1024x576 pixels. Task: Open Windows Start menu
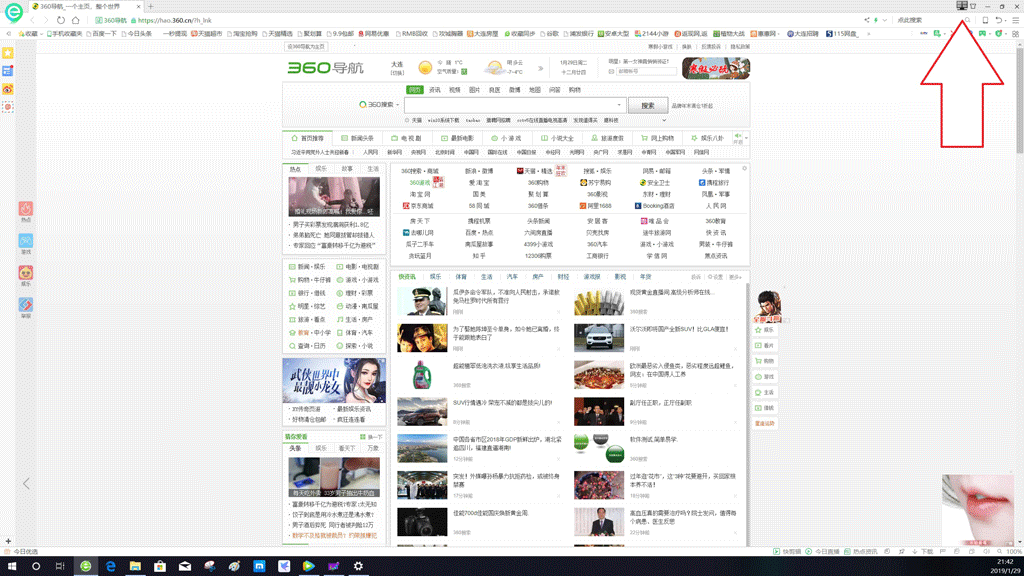coord(11,566)
